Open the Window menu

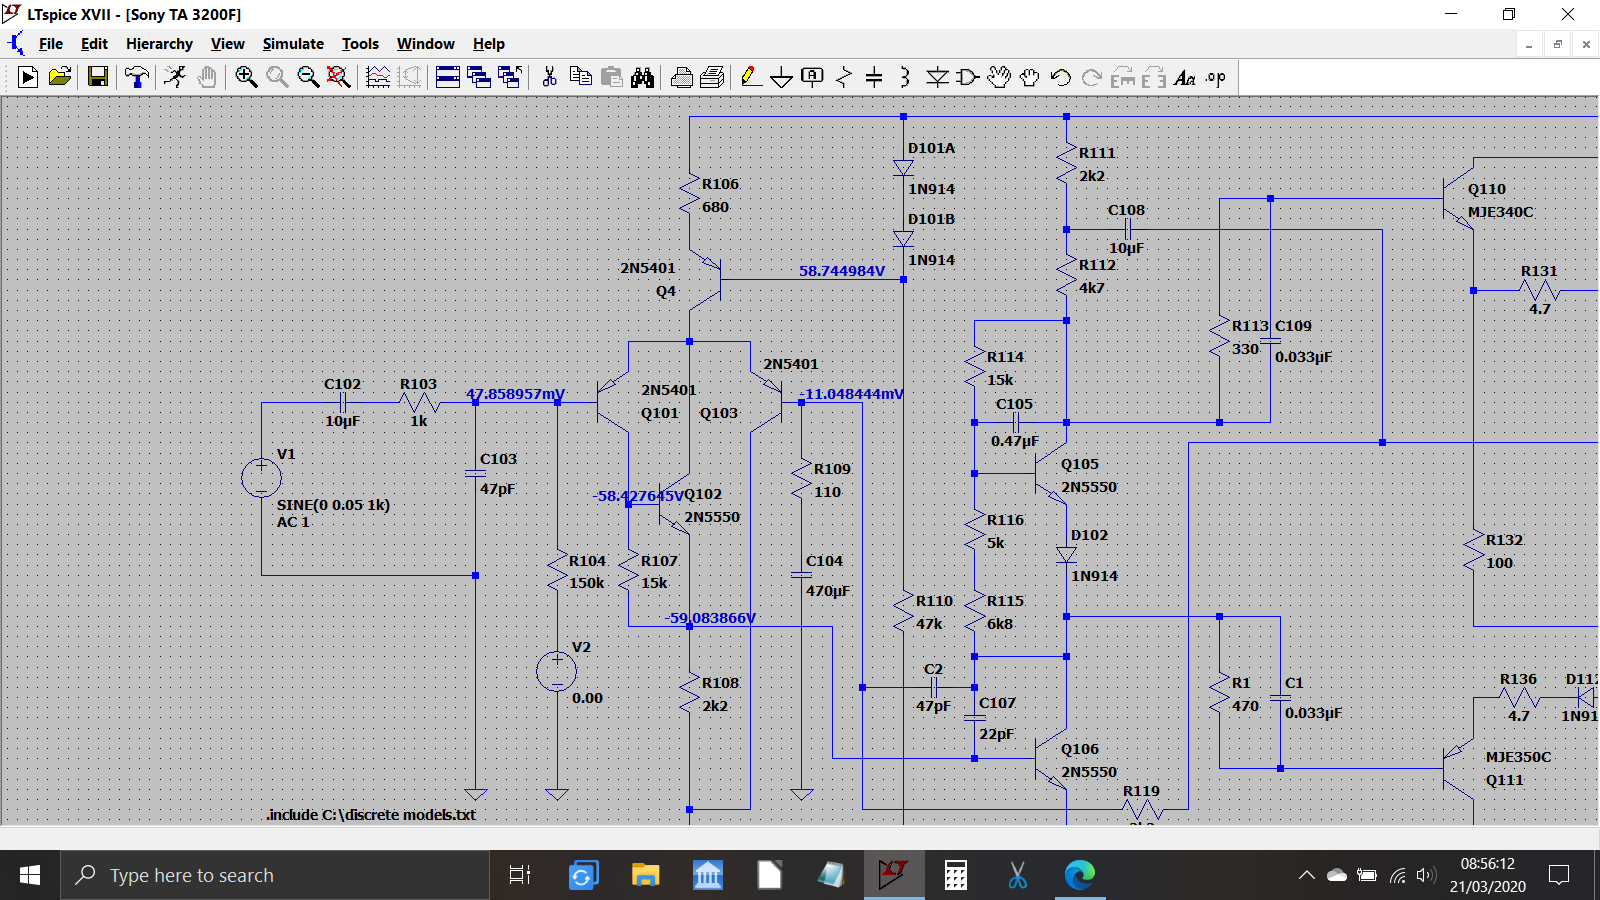pyautogui.click(x=425, y=44)
